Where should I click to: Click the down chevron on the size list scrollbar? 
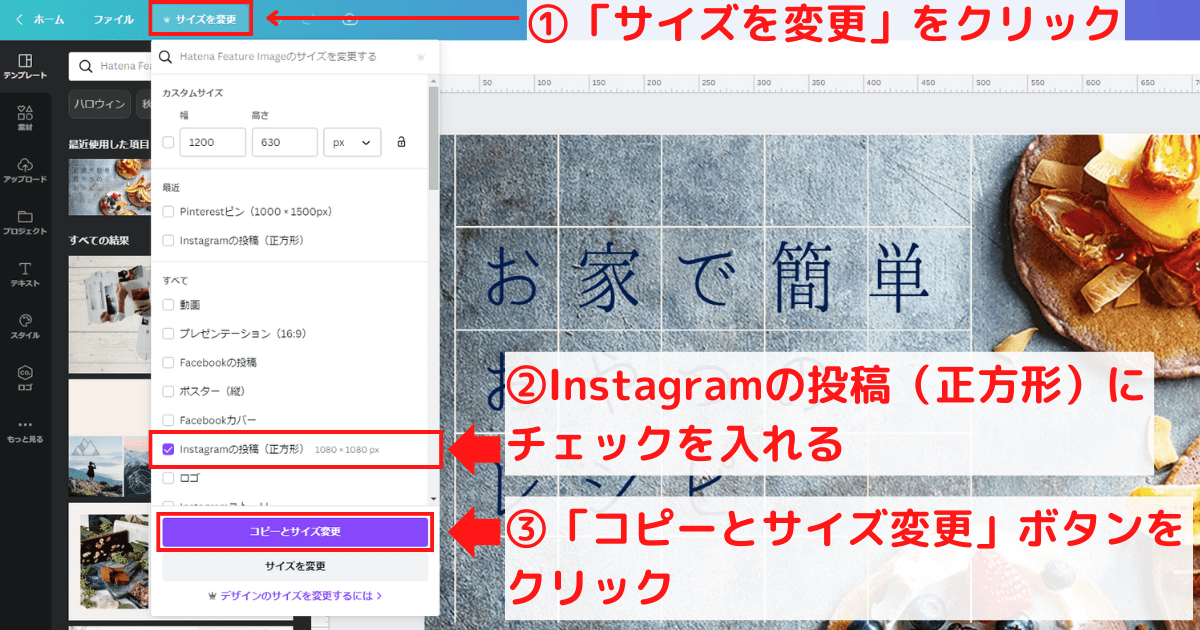pos(433,498)
